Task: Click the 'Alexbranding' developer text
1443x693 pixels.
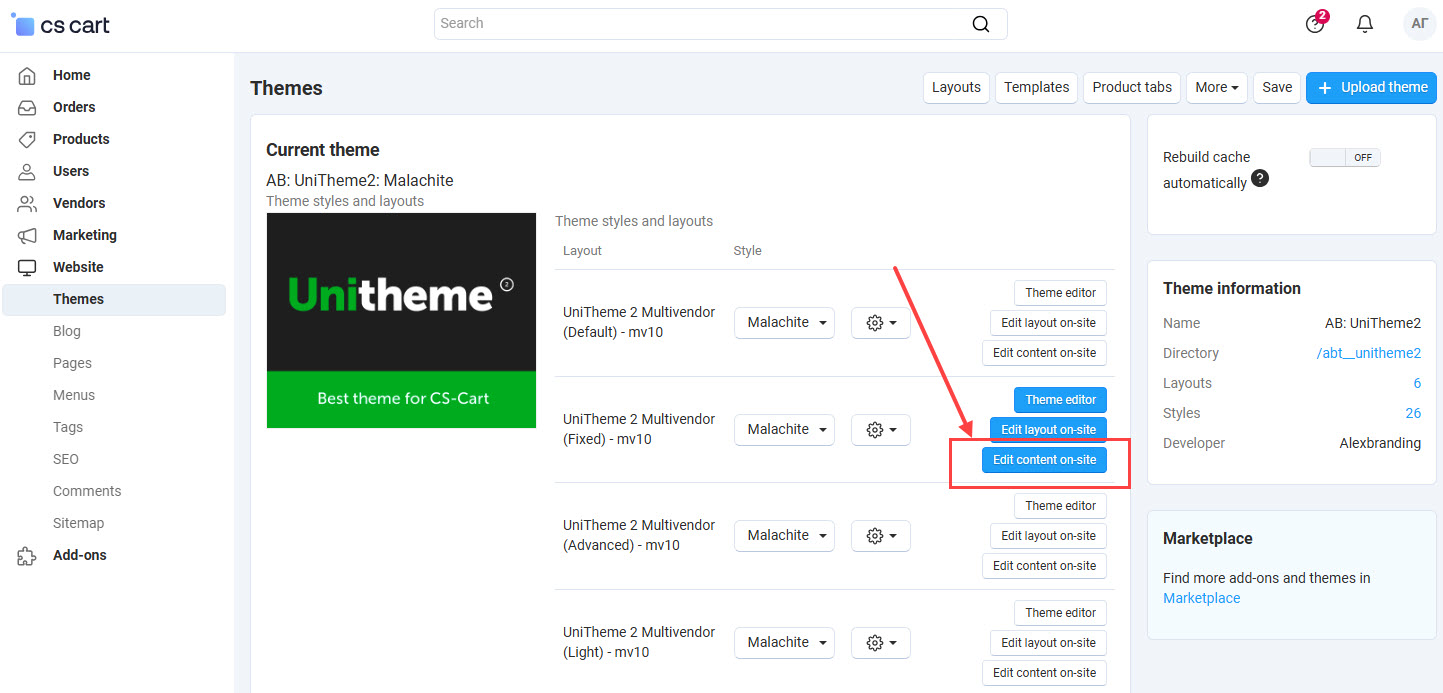Action: 1380,443
